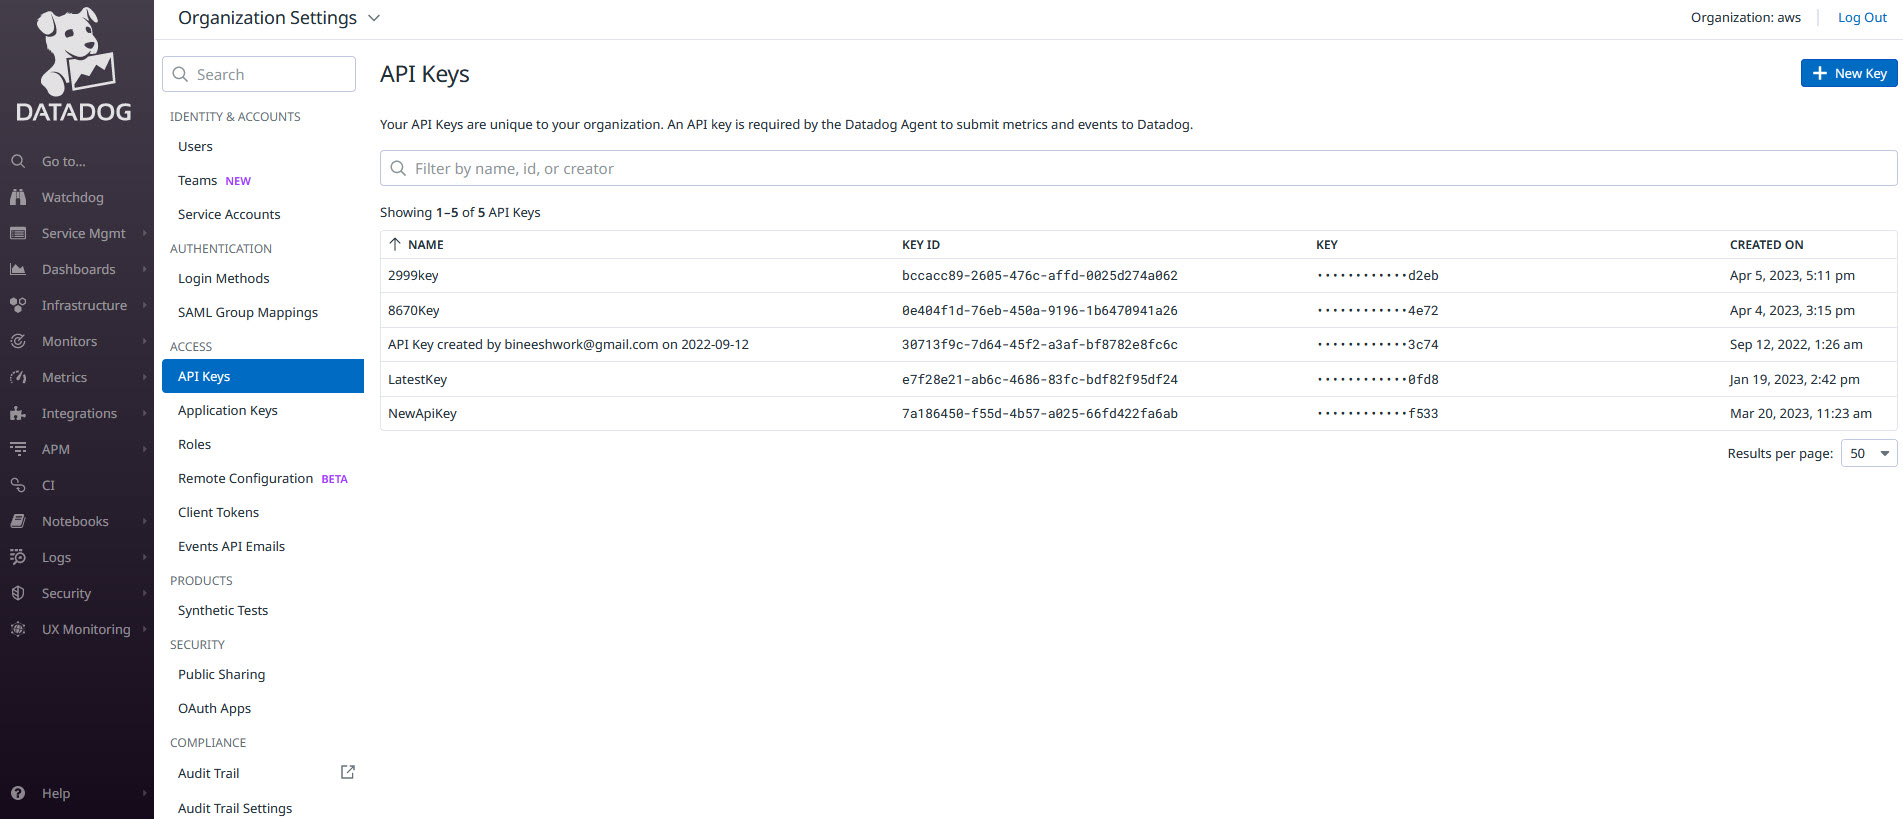Click the Metrics gauge icon
The image size is (1903, 819).
tap(18, 377)
